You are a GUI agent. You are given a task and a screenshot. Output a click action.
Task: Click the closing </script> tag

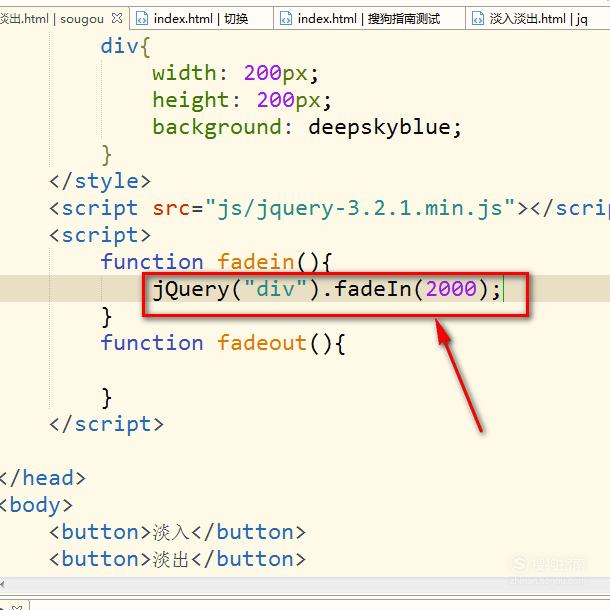[x=106, y=424]
